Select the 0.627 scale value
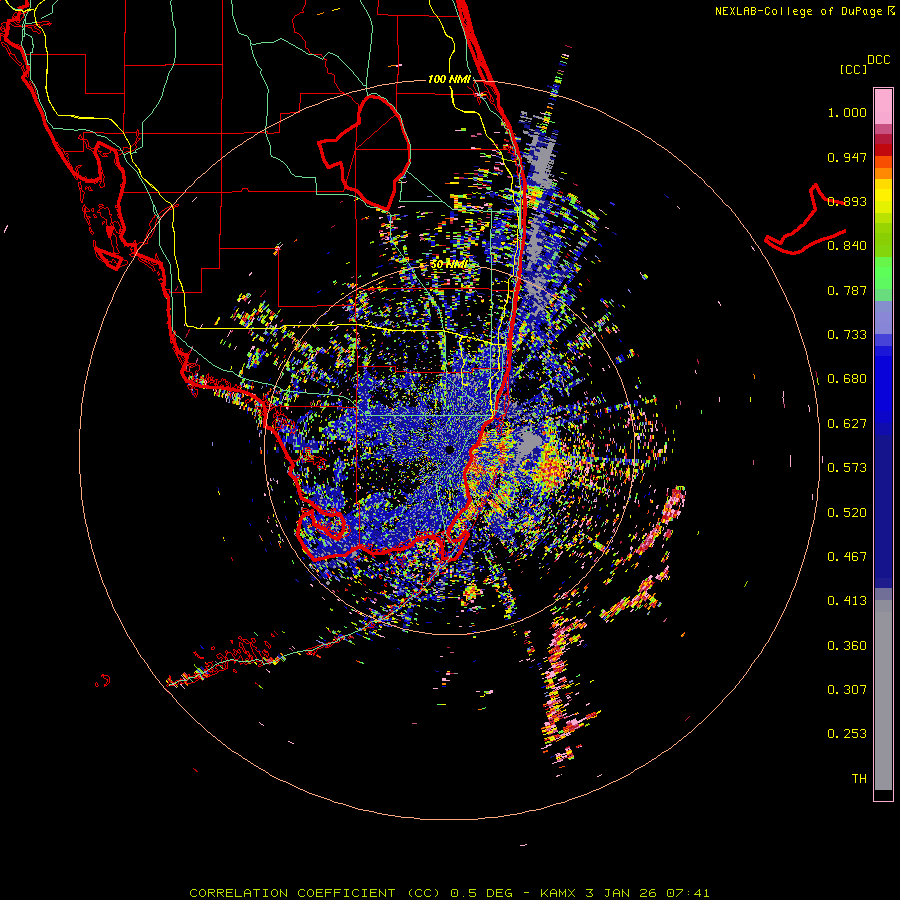 point(847,424)
